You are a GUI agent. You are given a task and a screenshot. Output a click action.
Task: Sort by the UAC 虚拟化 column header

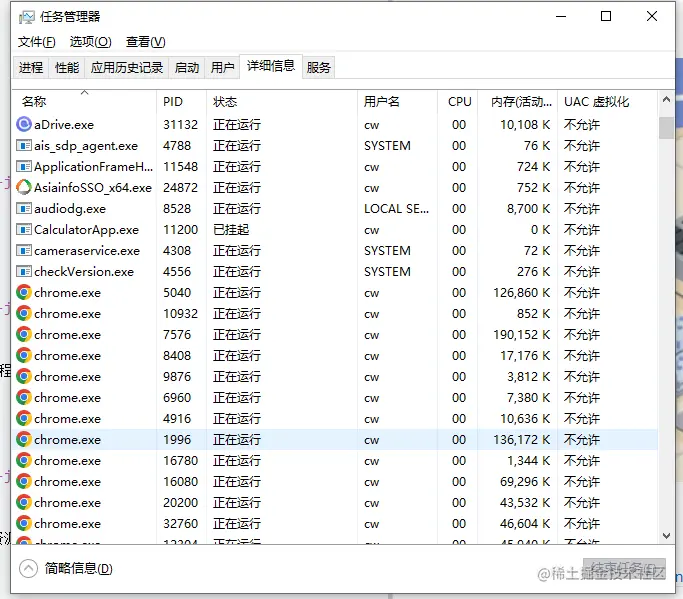coord(607,102)
